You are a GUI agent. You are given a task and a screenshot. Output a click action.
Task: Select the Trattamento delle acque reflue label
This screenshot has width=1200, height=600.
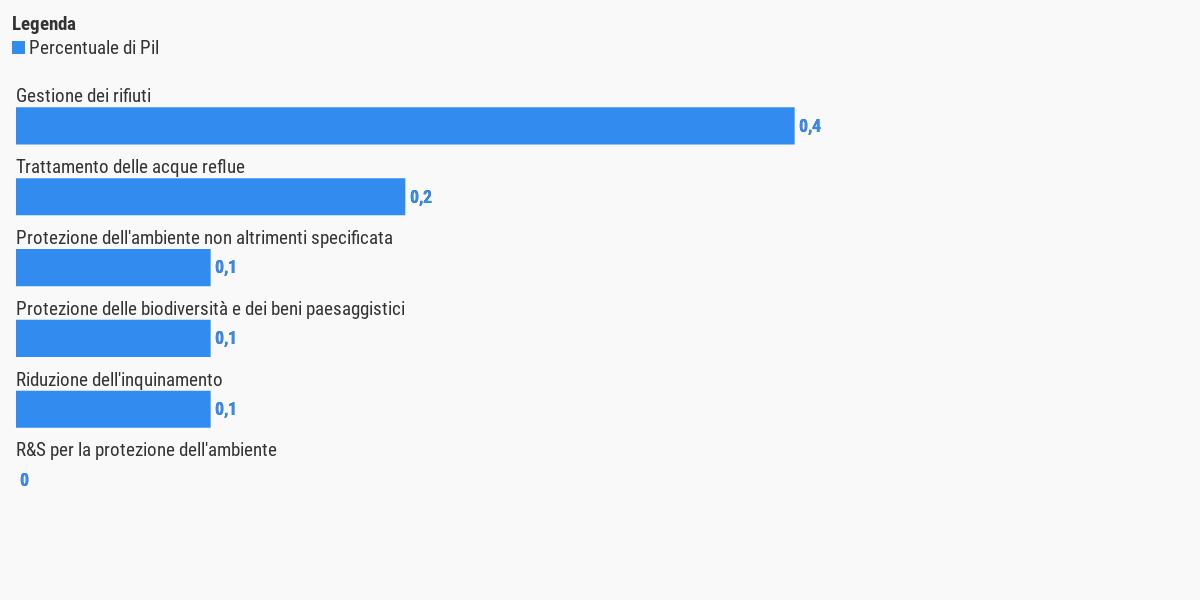[x=130, y=167]
